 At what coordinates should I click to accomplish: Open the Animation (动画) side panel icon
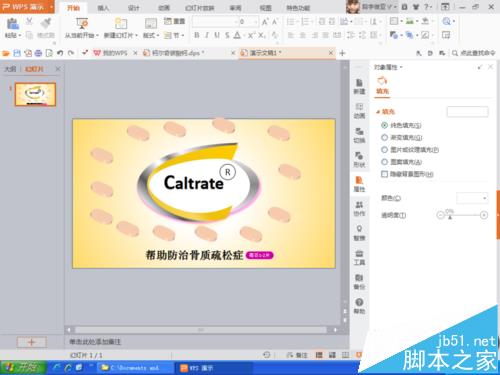click(x=359, y=111)
